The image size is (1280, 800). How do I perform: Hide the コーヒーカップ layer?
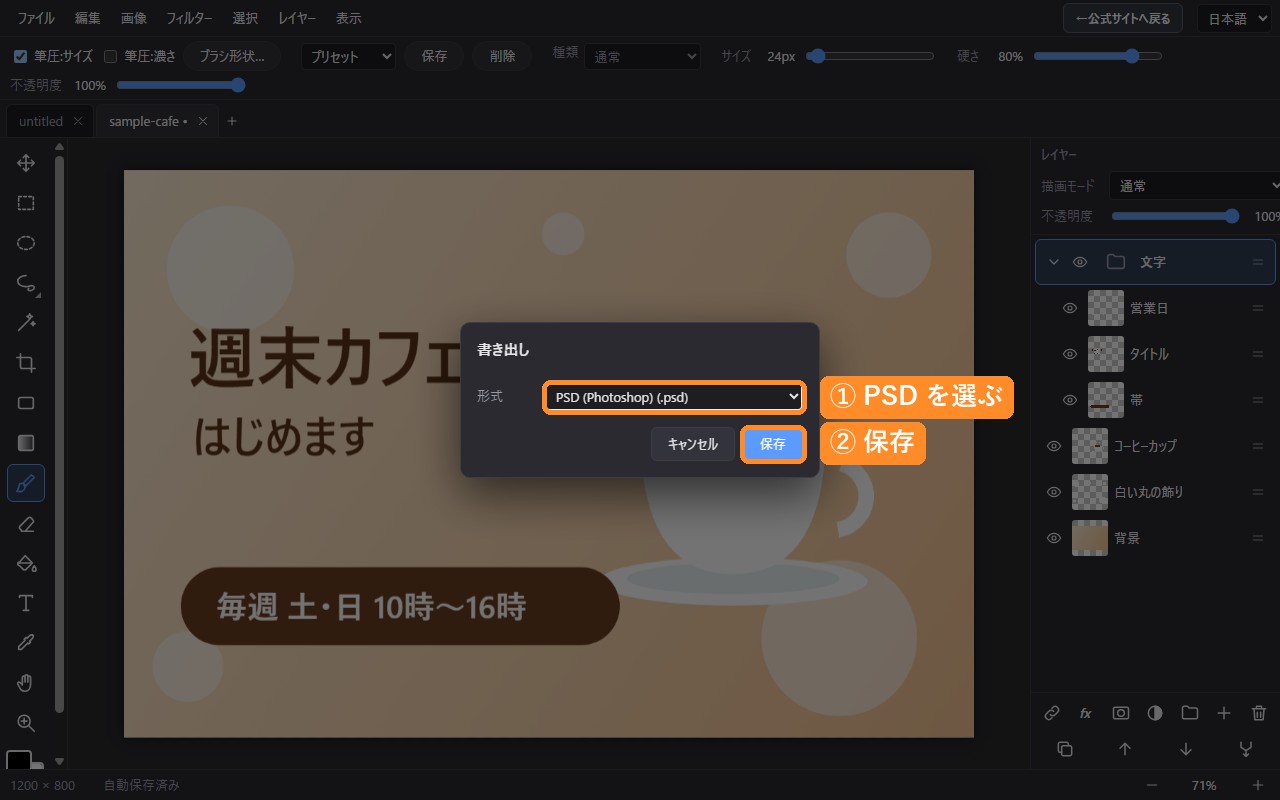(1054, 446)
